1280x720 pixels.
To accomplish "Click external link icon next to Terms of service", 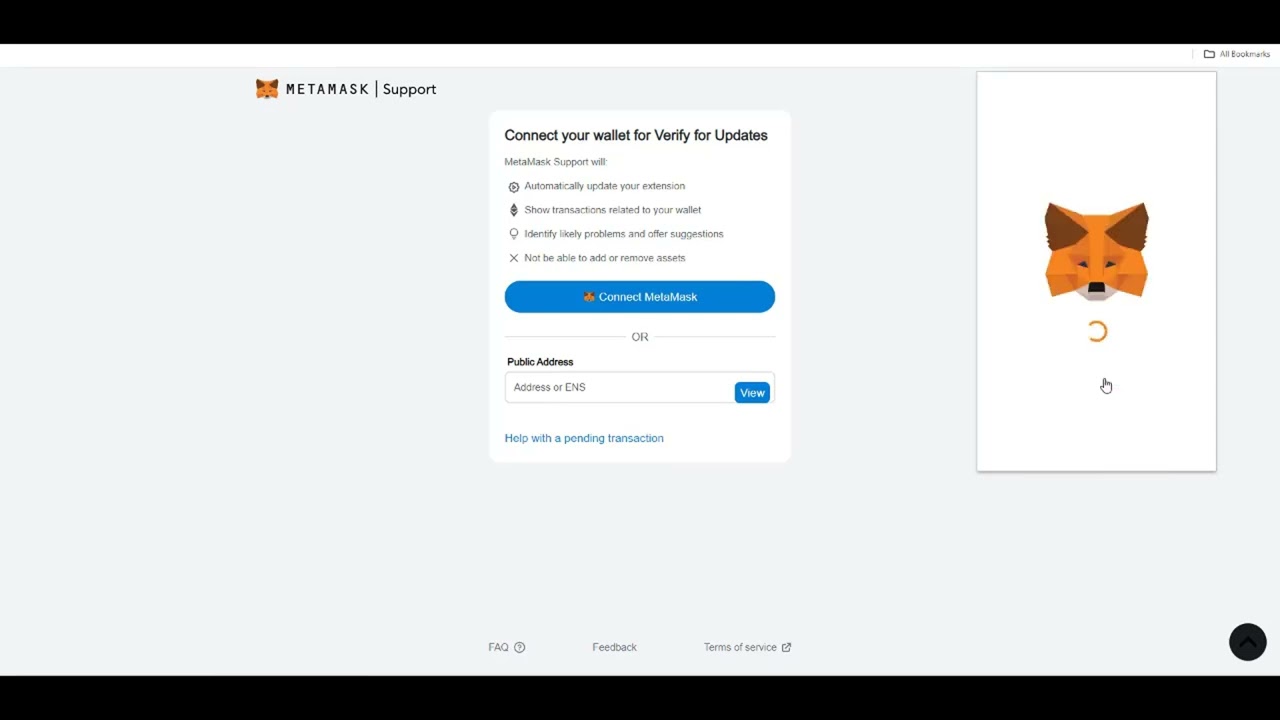I will click(786, 647).
